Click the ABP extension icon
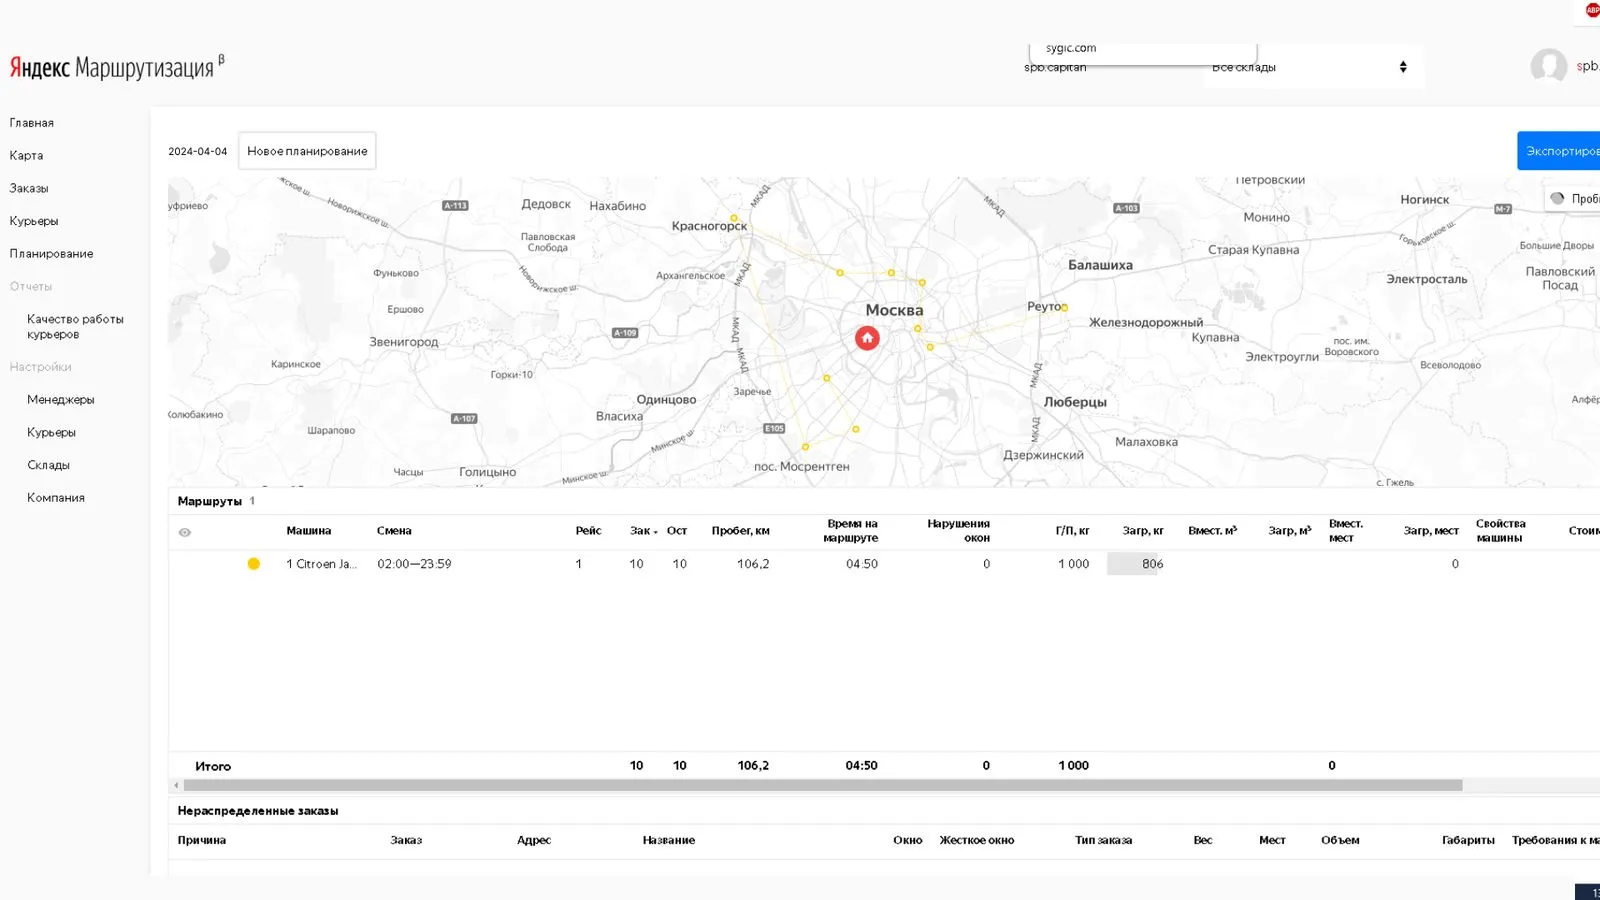Image resolution: width=1600 pixels, height=900 pixels. click(x=1592, y=10)
